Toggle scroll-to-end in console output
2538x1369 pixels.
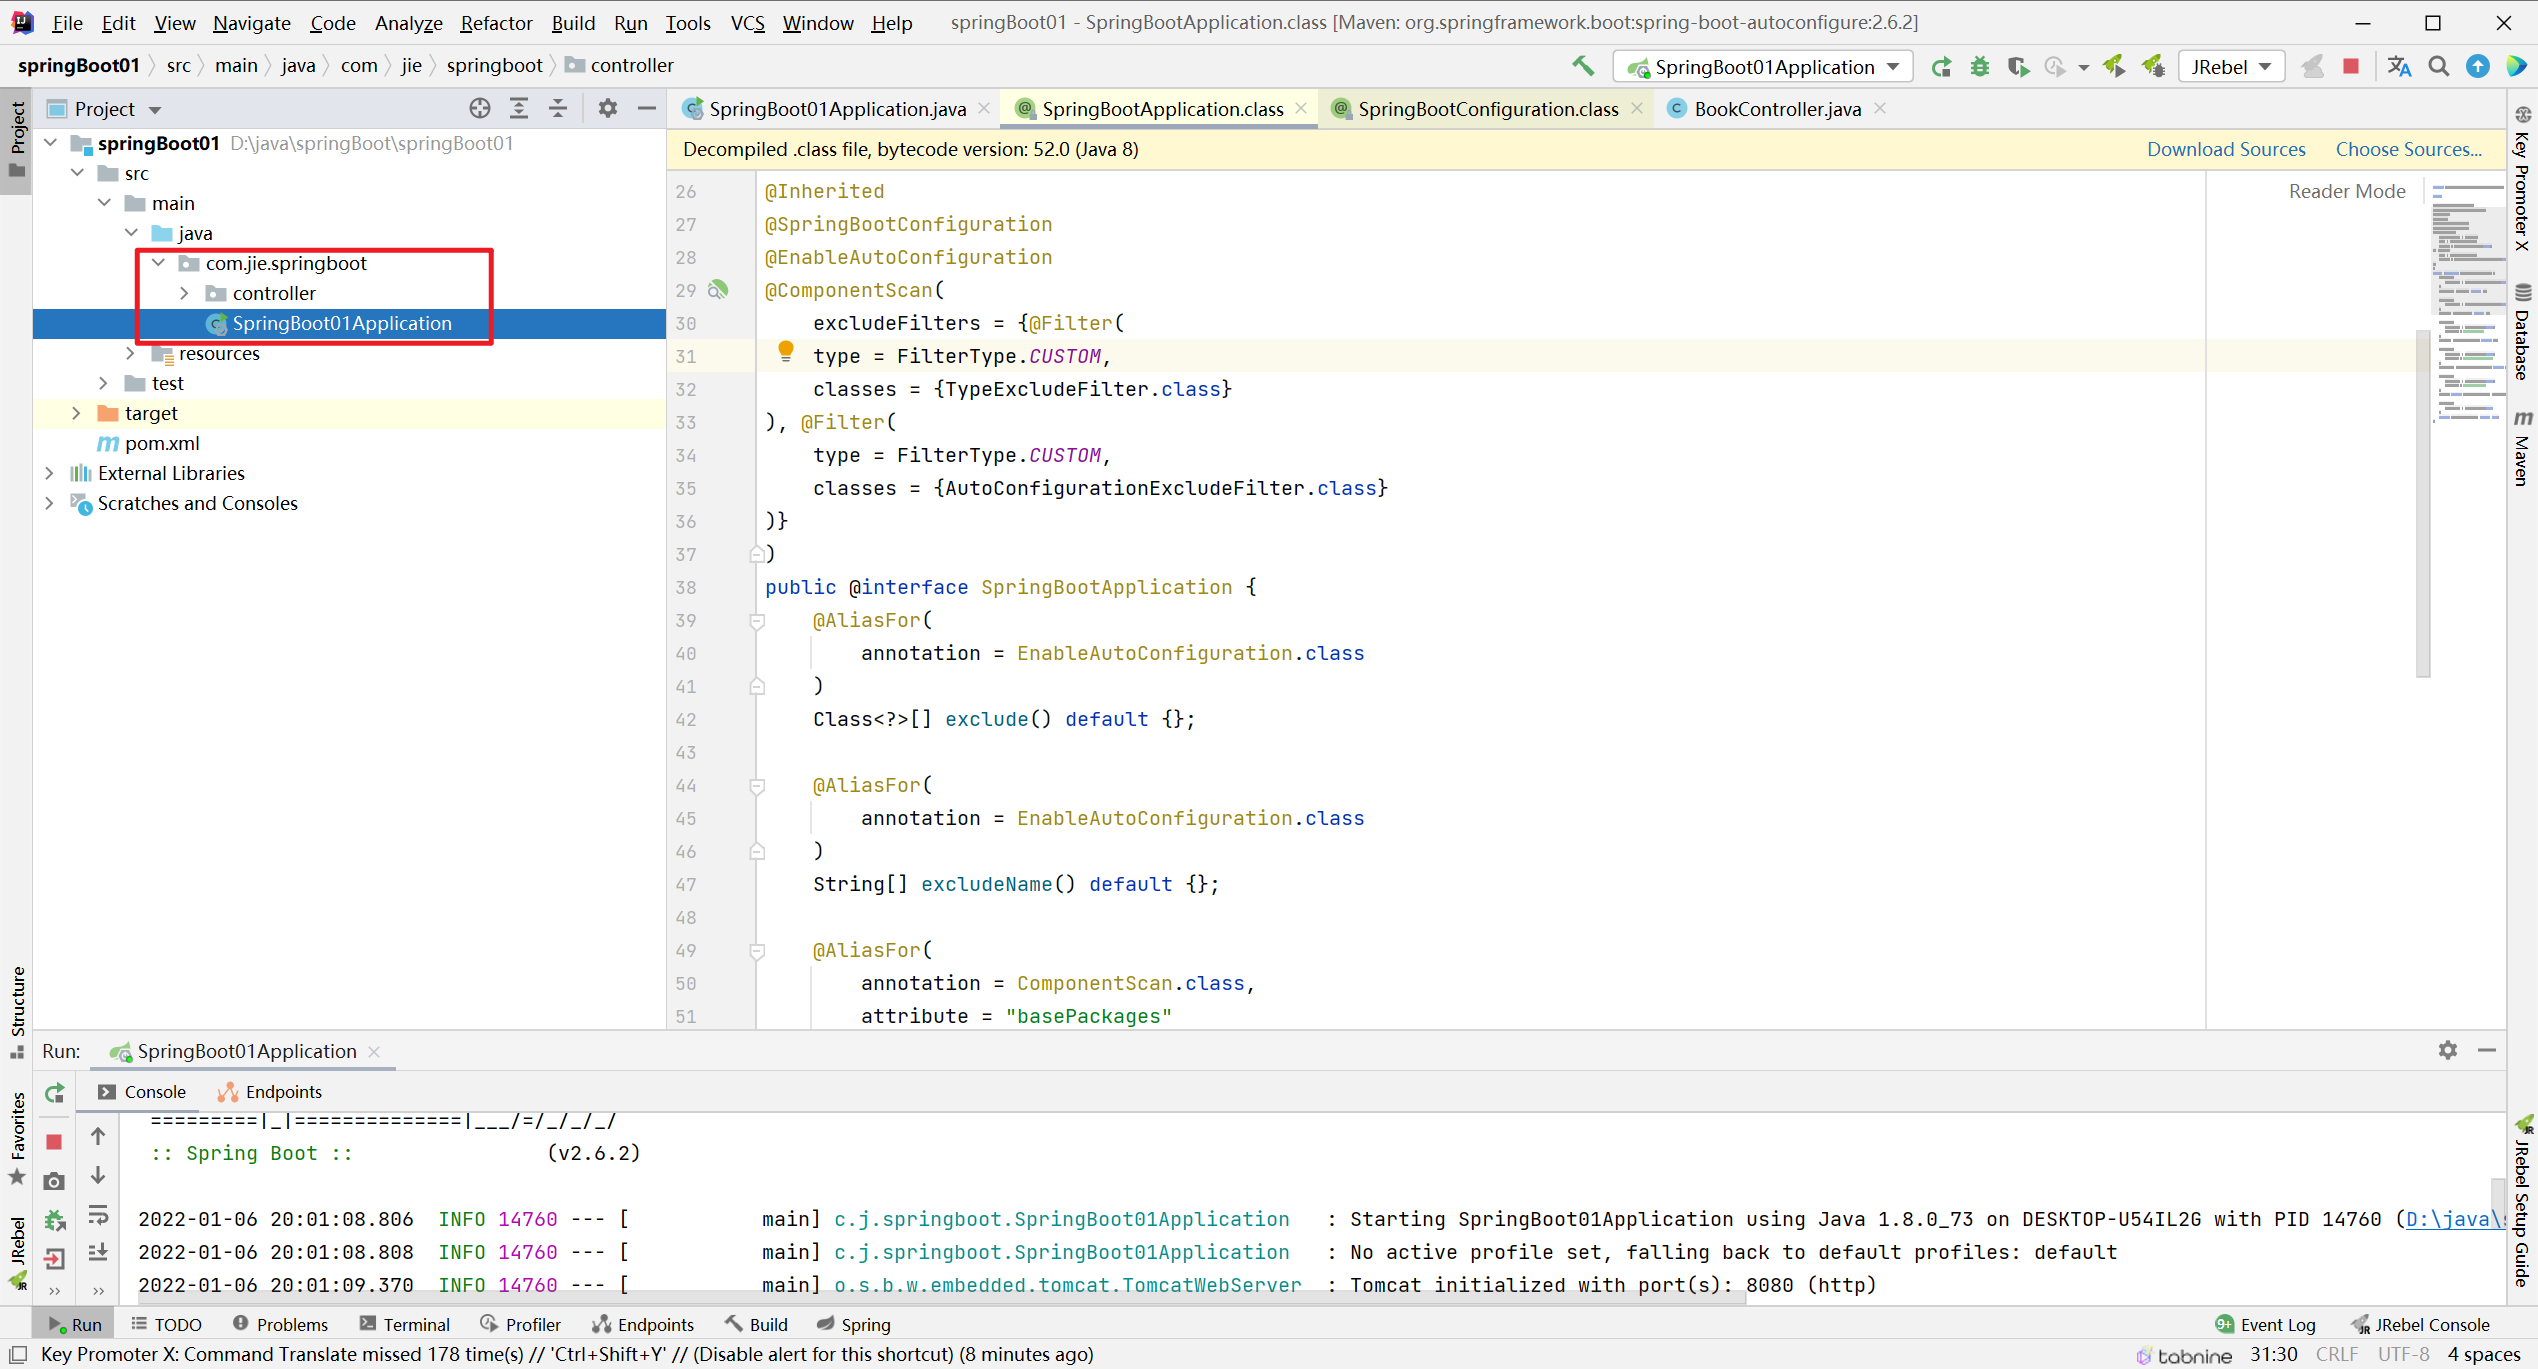[x=99, y=1251]
